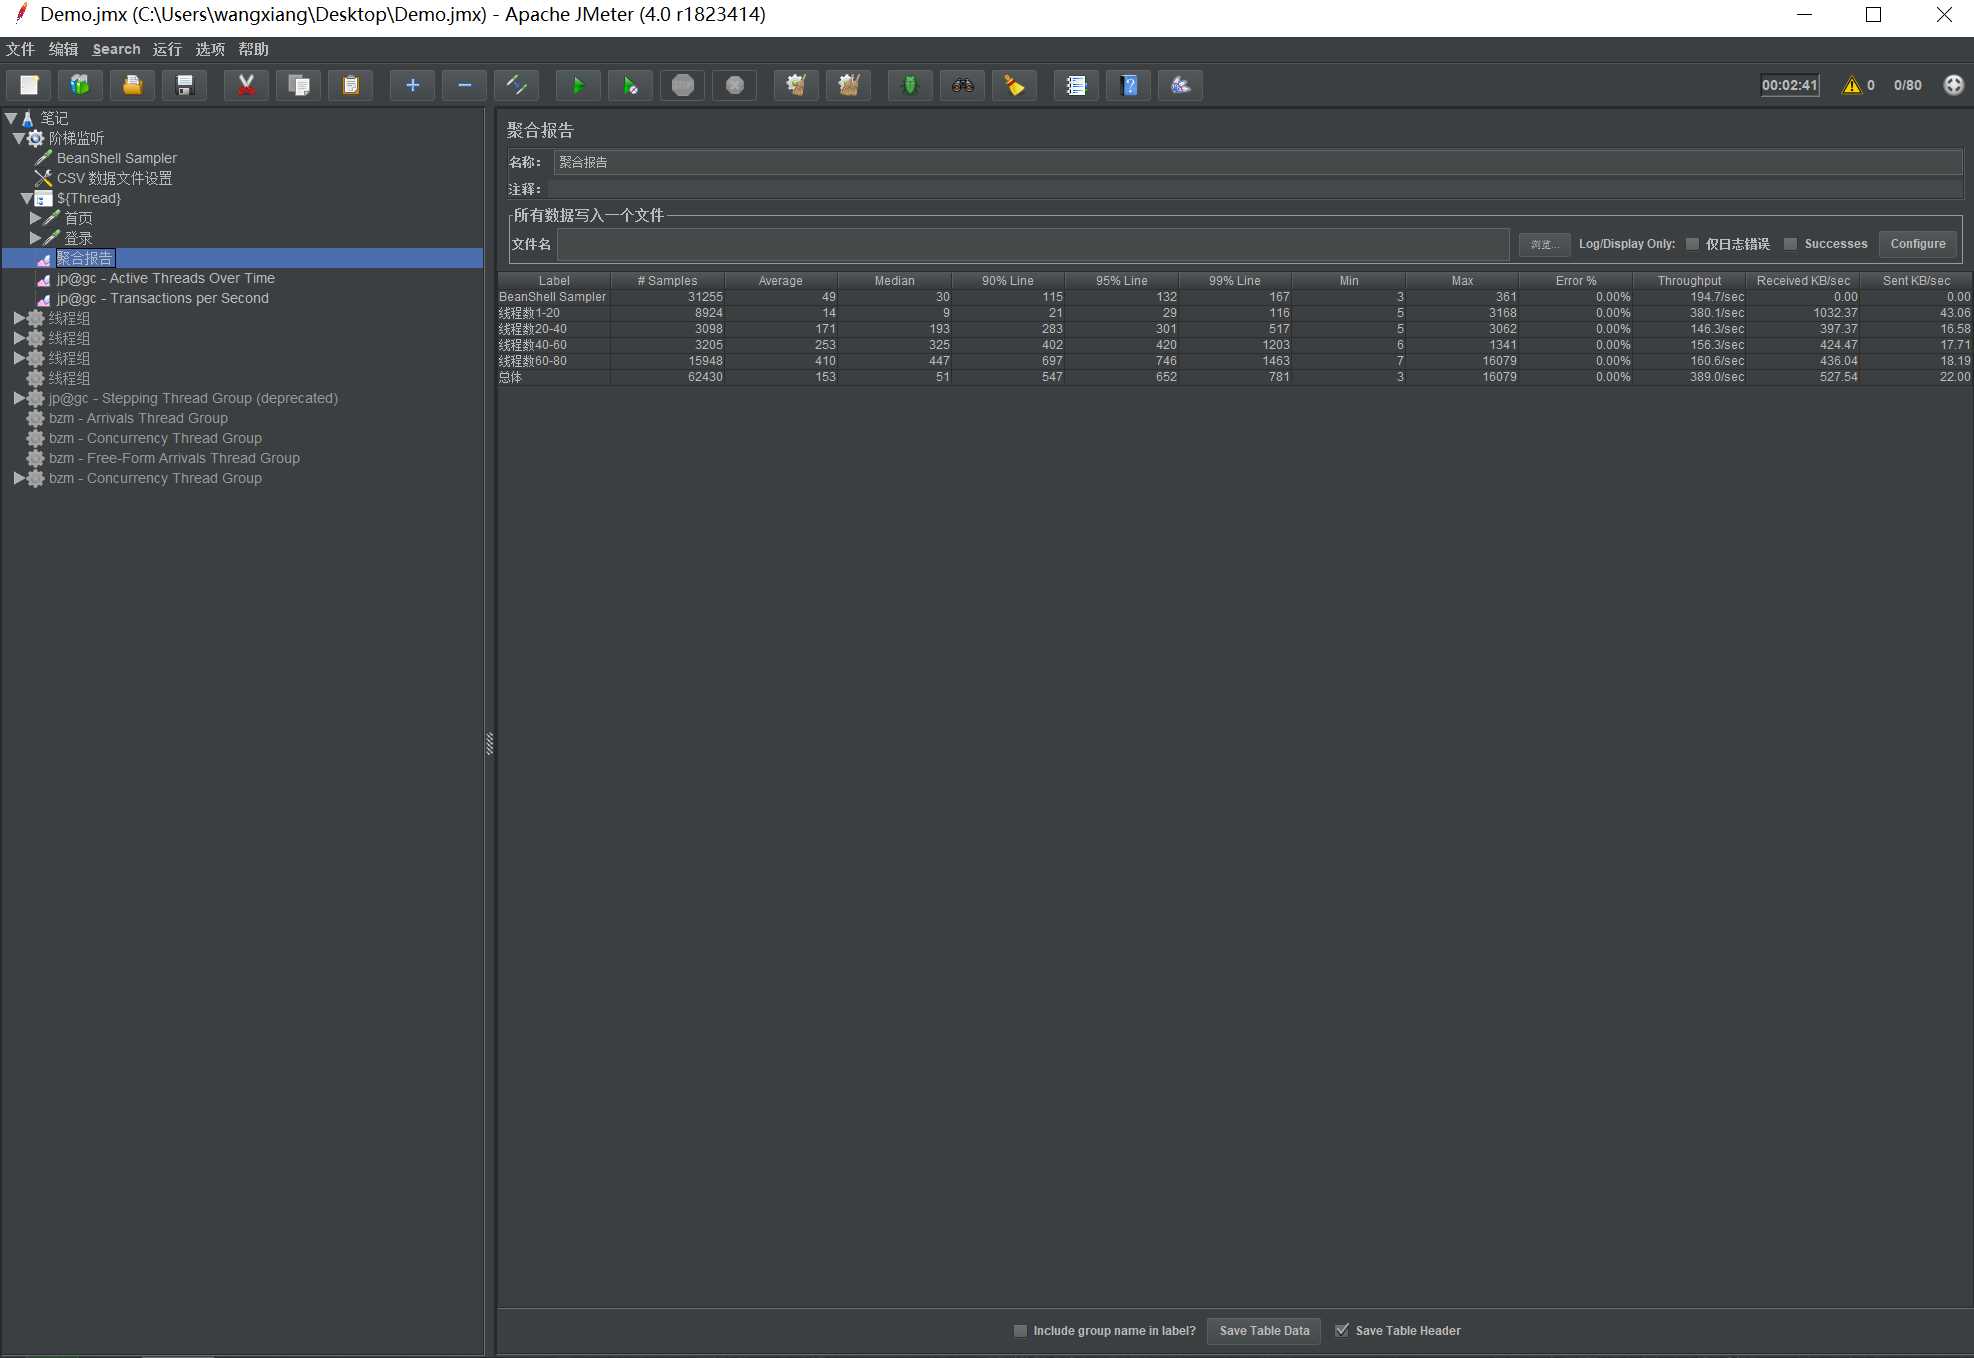Toggle the 仅日志错误 checkbox
1974x1358 pixels.
(1692, 244)
